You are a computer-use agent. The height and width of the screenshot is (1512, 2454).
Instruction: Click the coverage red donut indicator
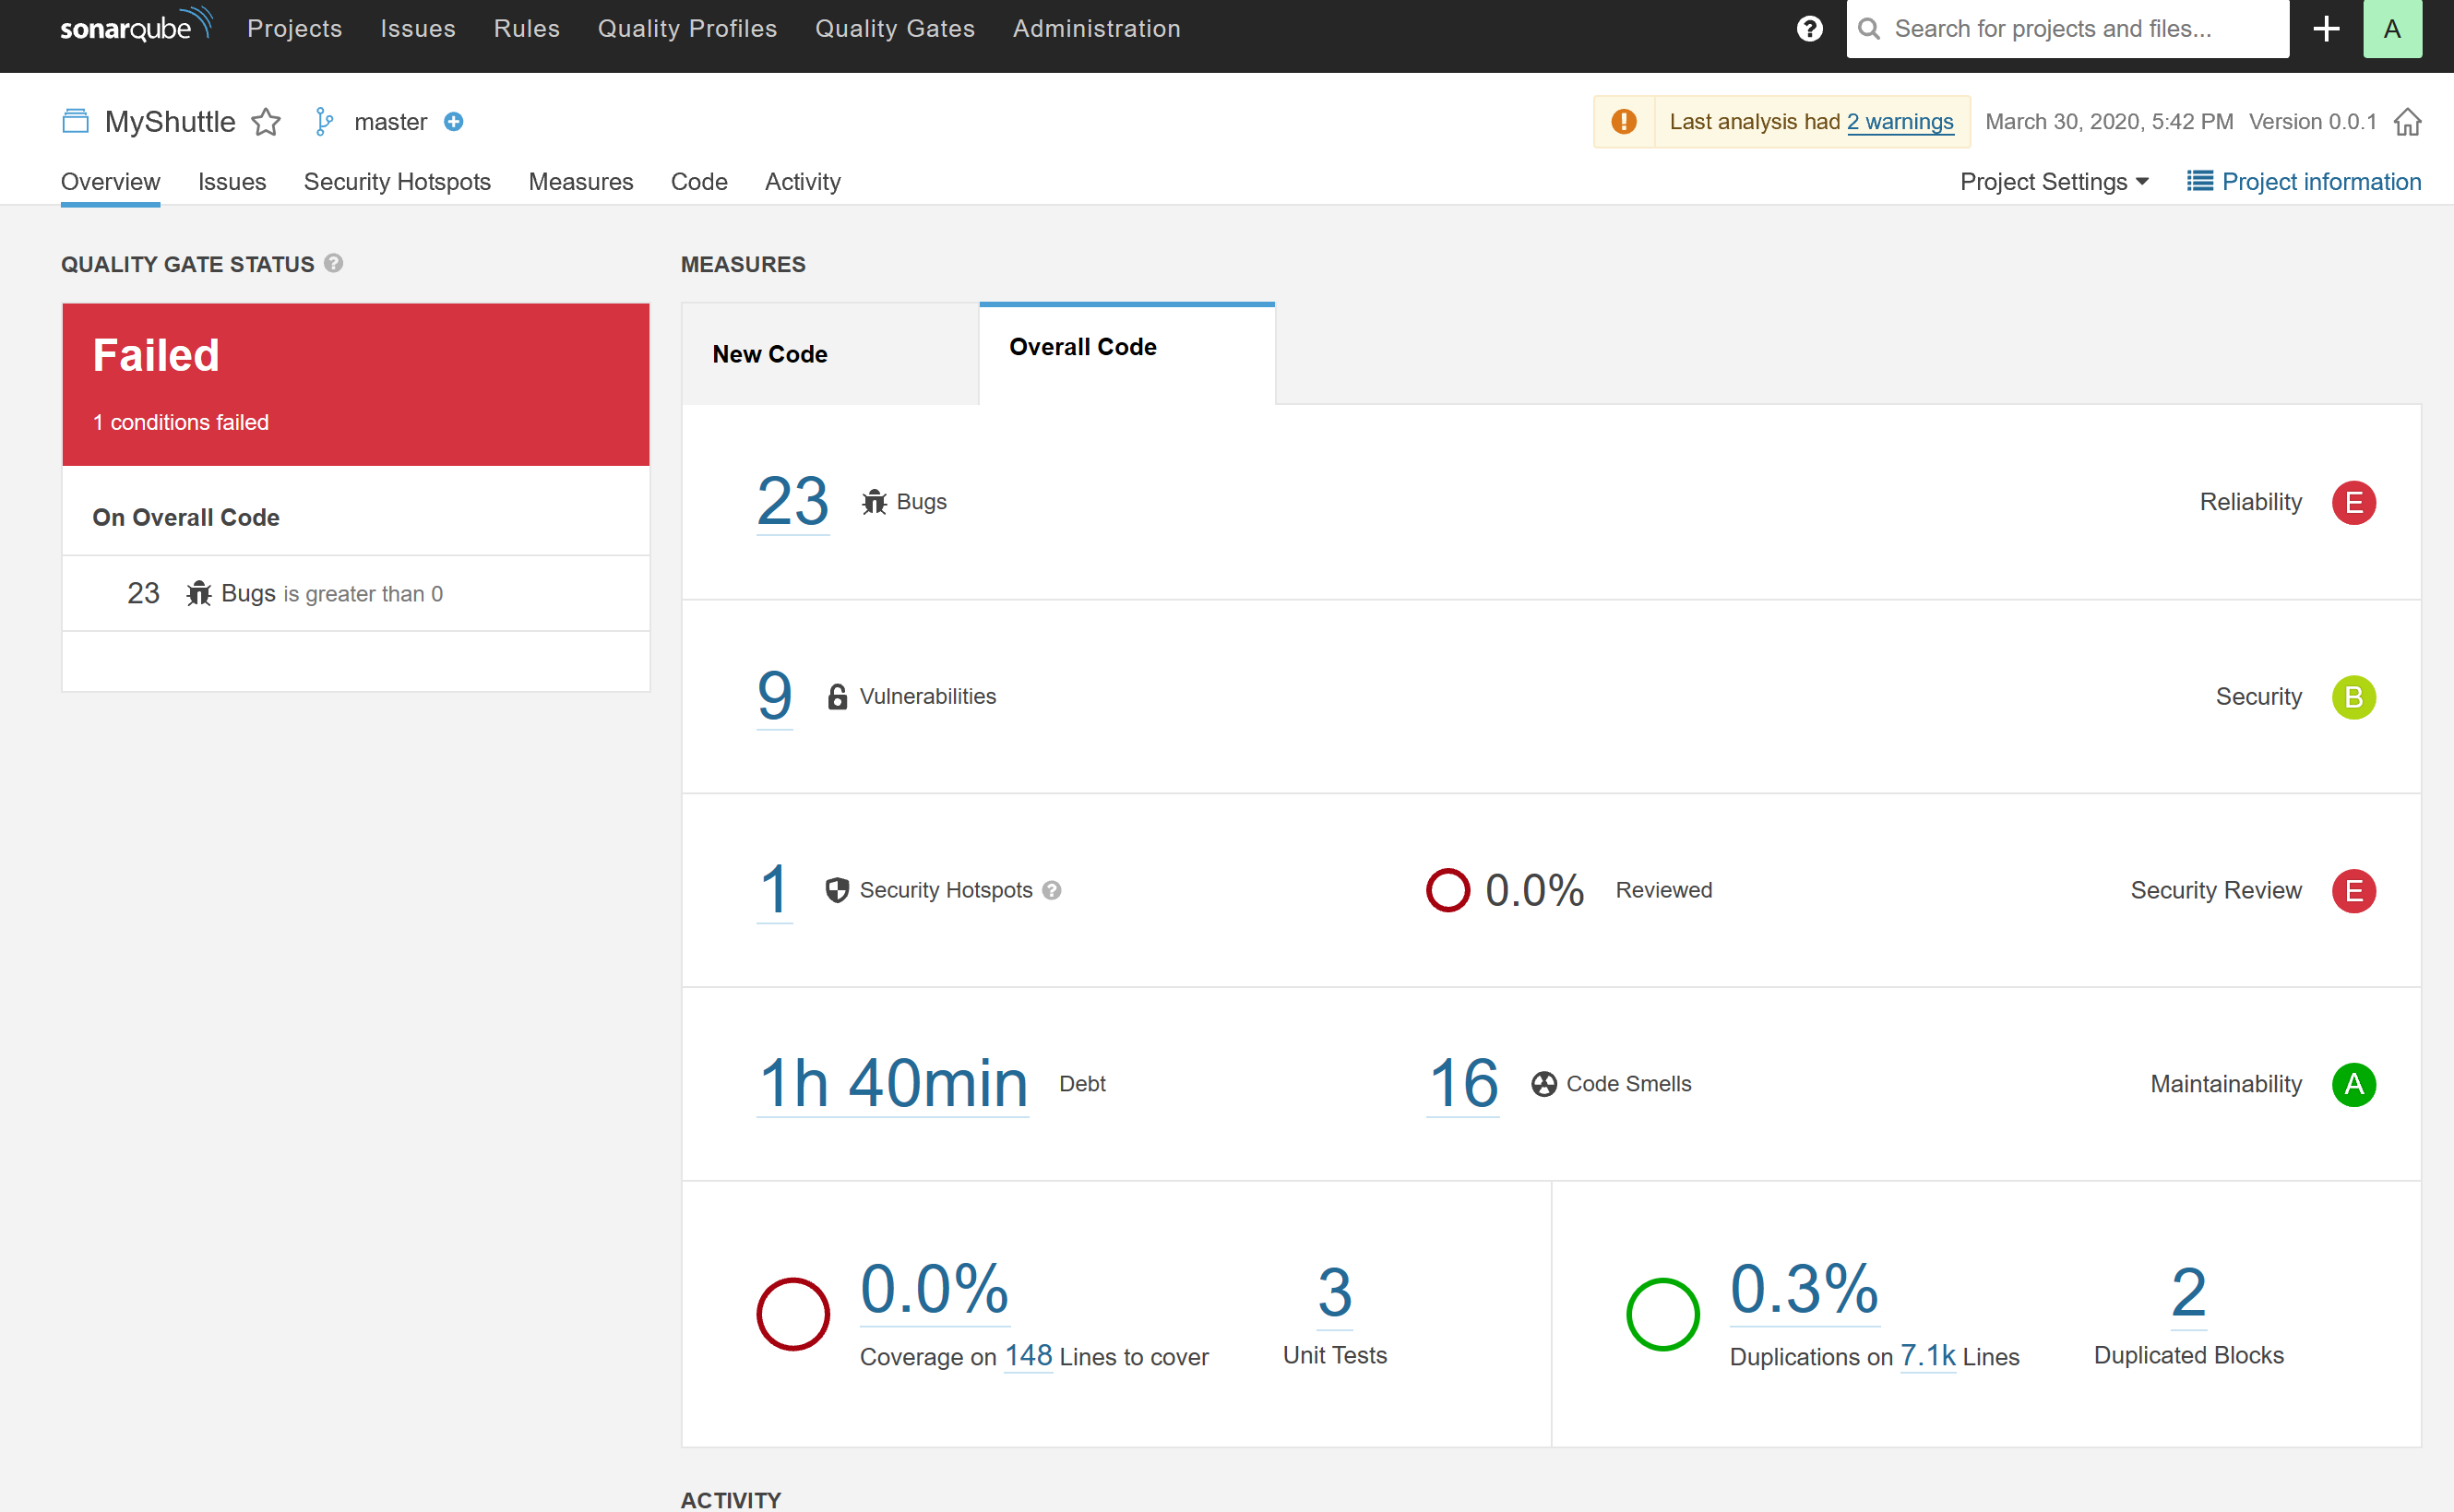pyautogui.click(x=793, y=1314)
